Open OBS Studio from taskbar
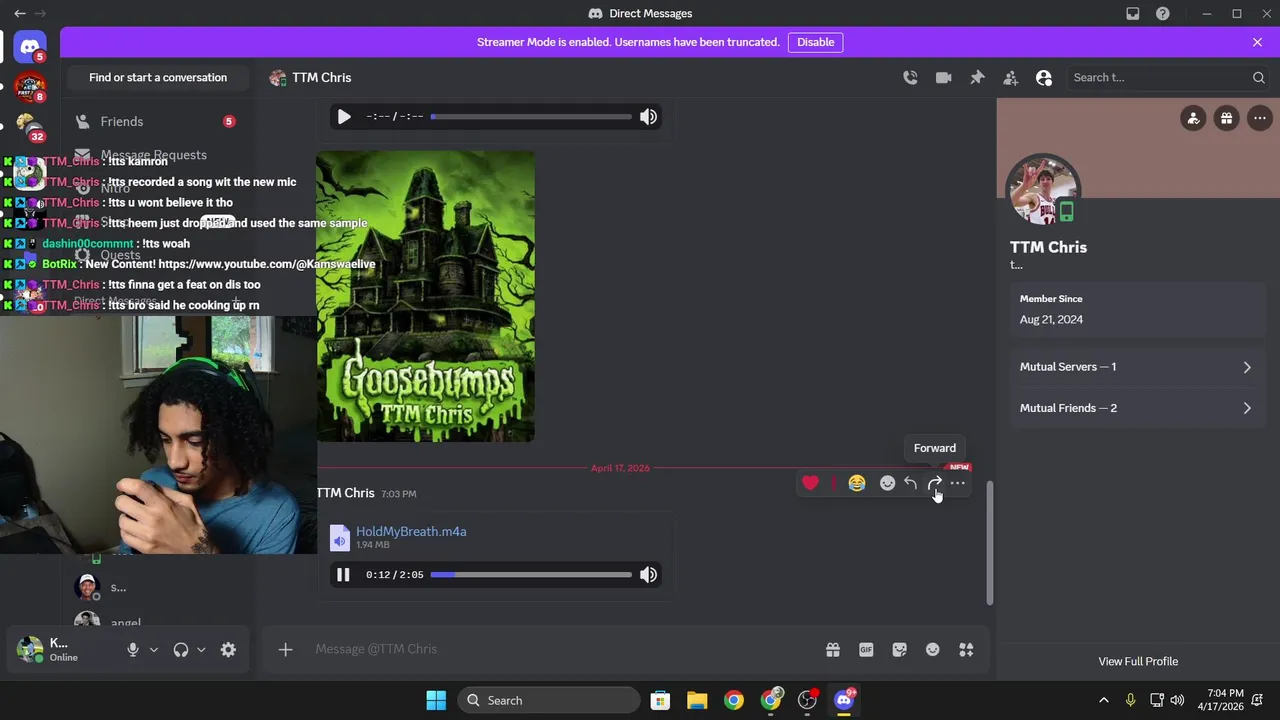The width and height of the screenshot is (1280, 720). coord(808,700)
